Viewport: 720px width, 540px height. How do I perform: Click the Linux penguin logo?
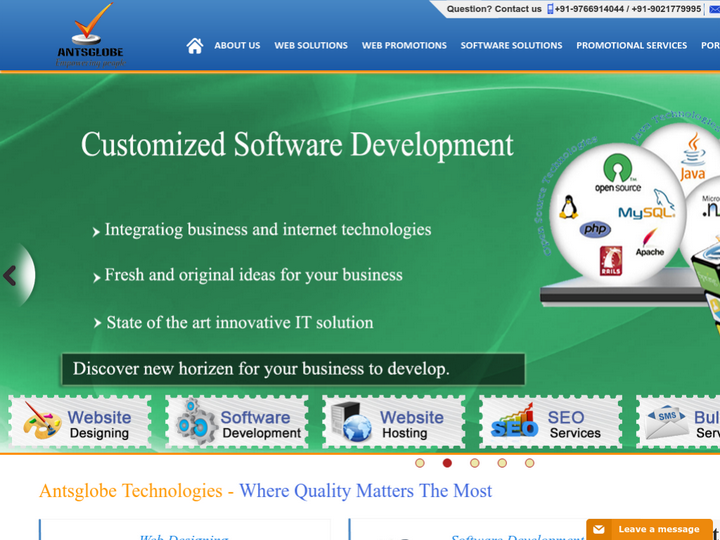[x=568, y=207]
